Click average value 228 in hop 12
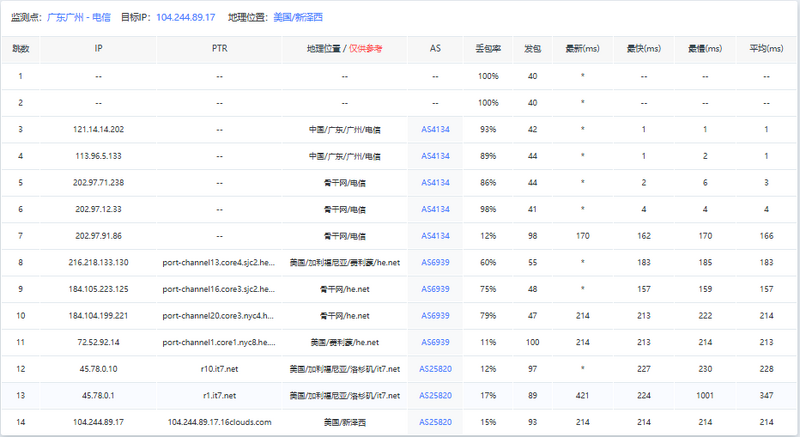 766,369
